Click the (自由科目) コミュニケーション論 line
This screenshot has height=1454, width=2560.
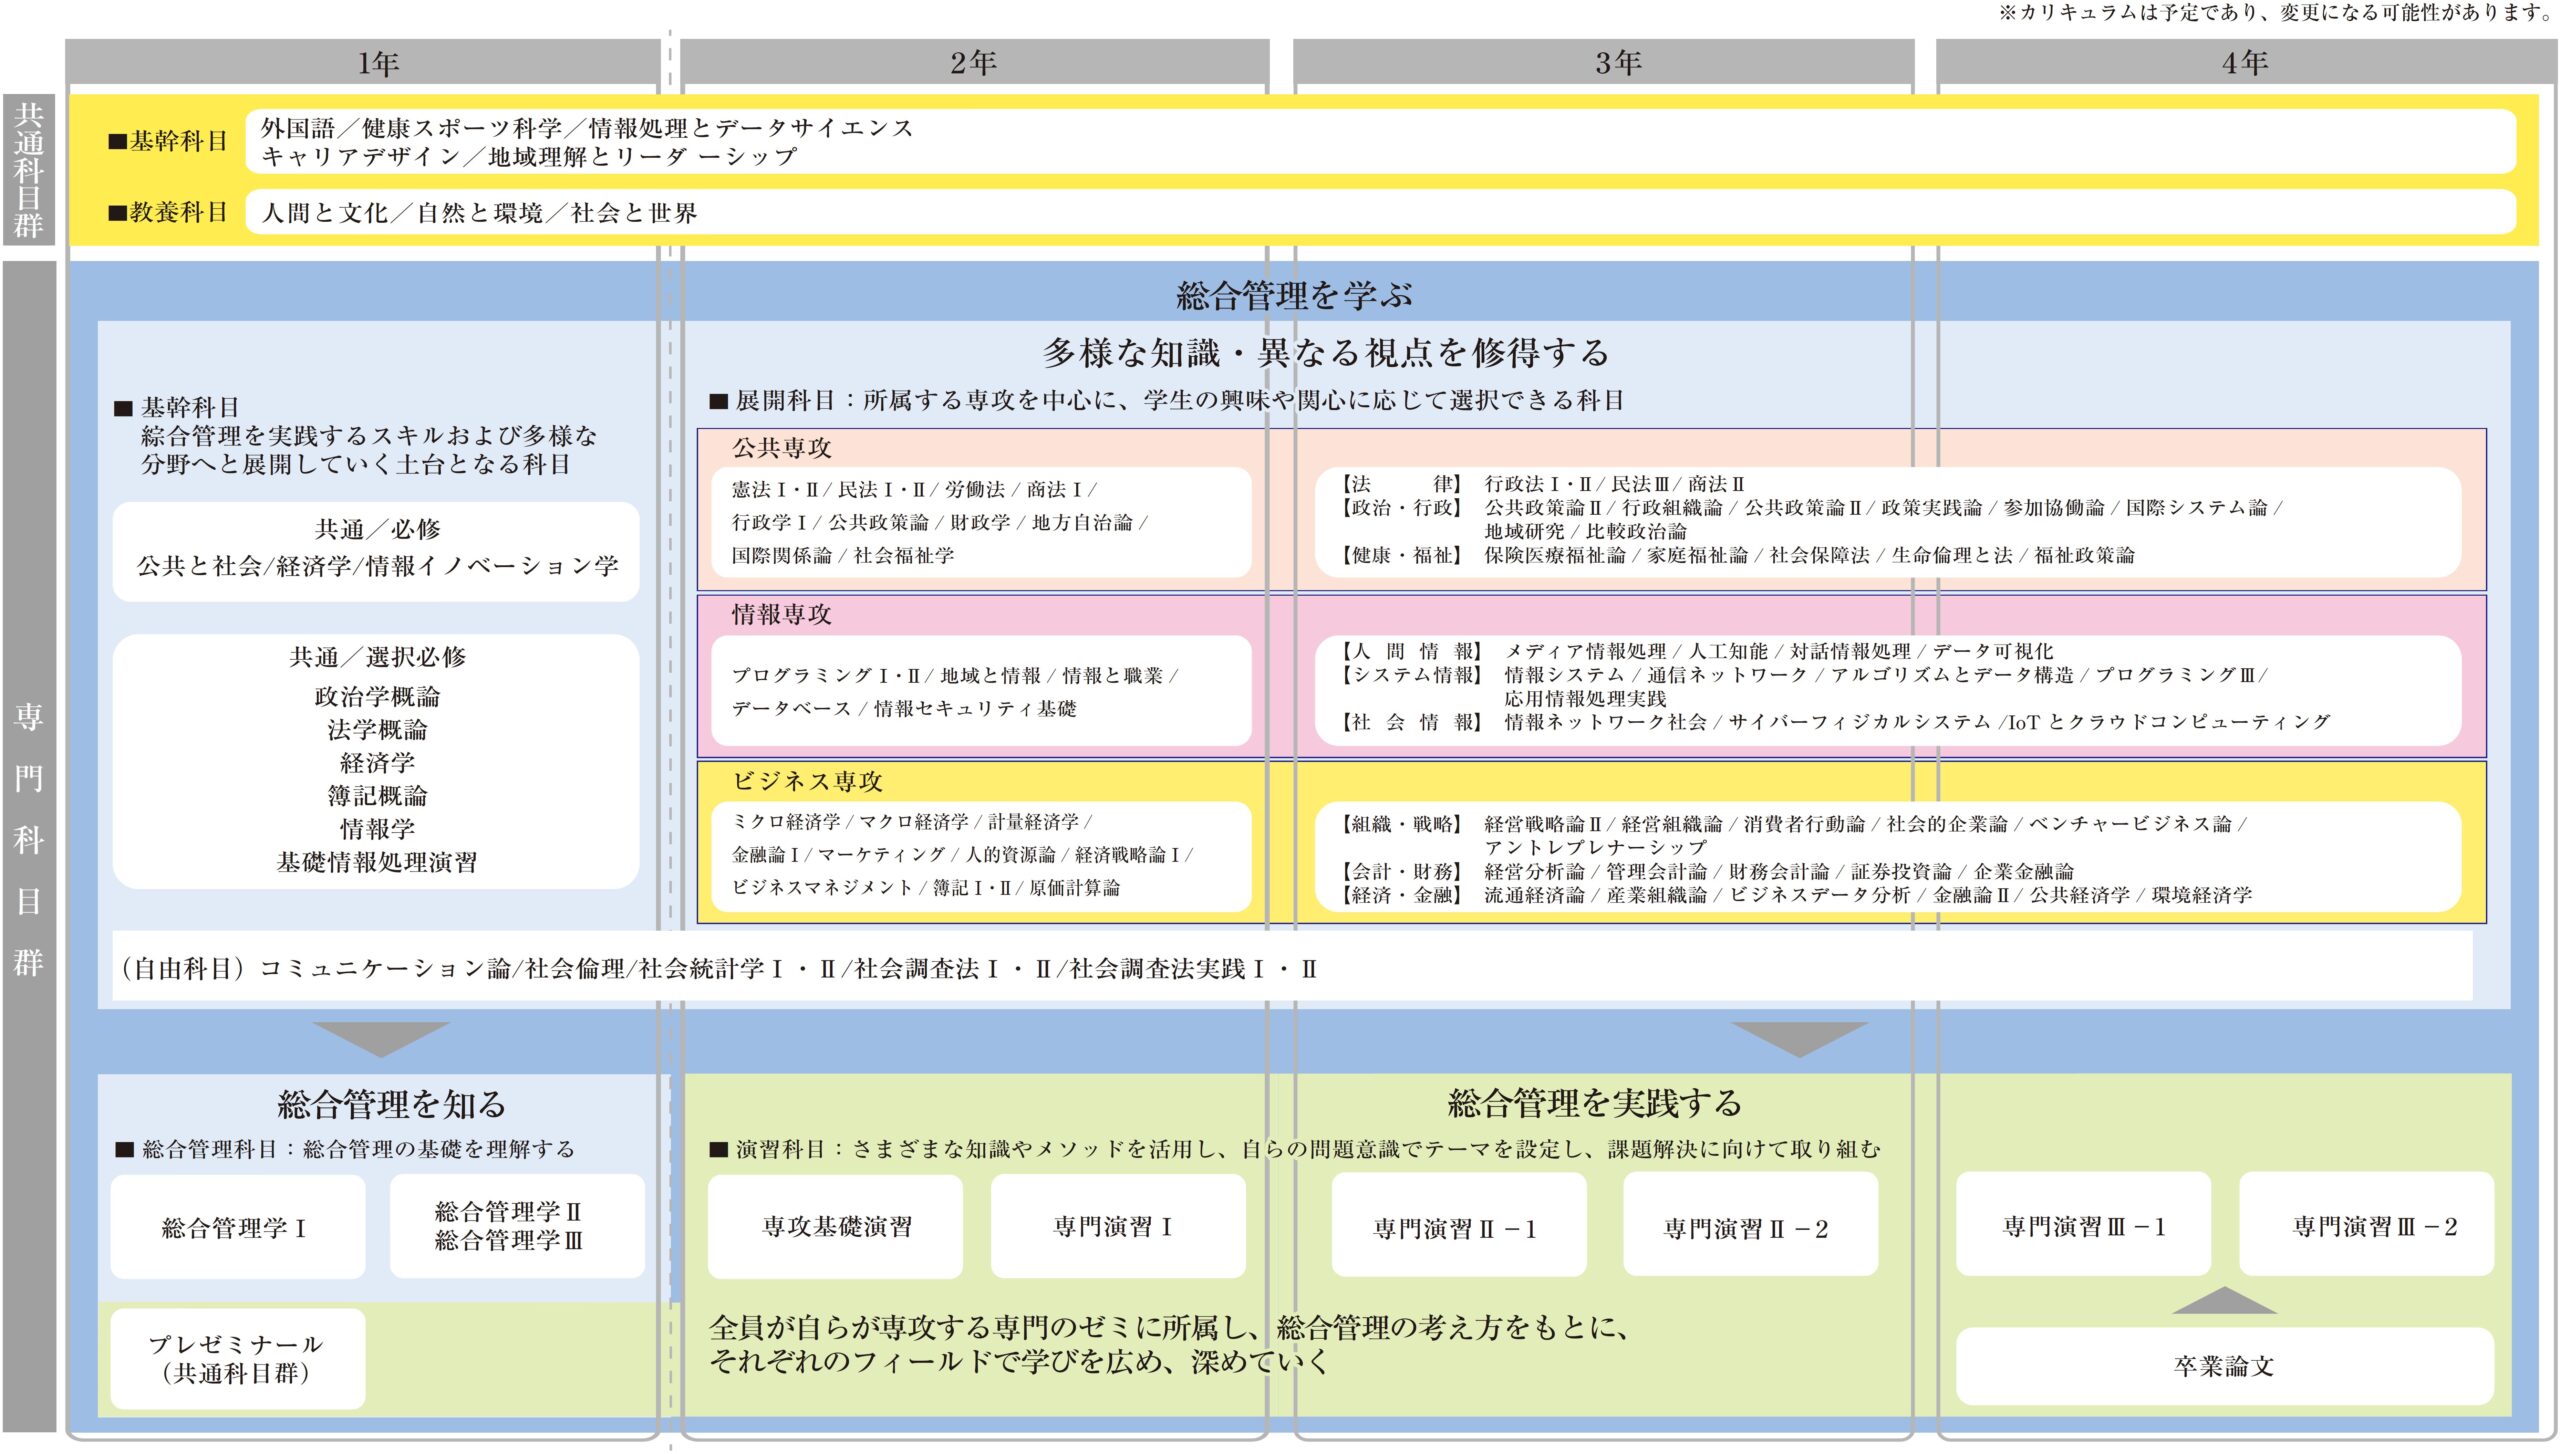point(720,969)
